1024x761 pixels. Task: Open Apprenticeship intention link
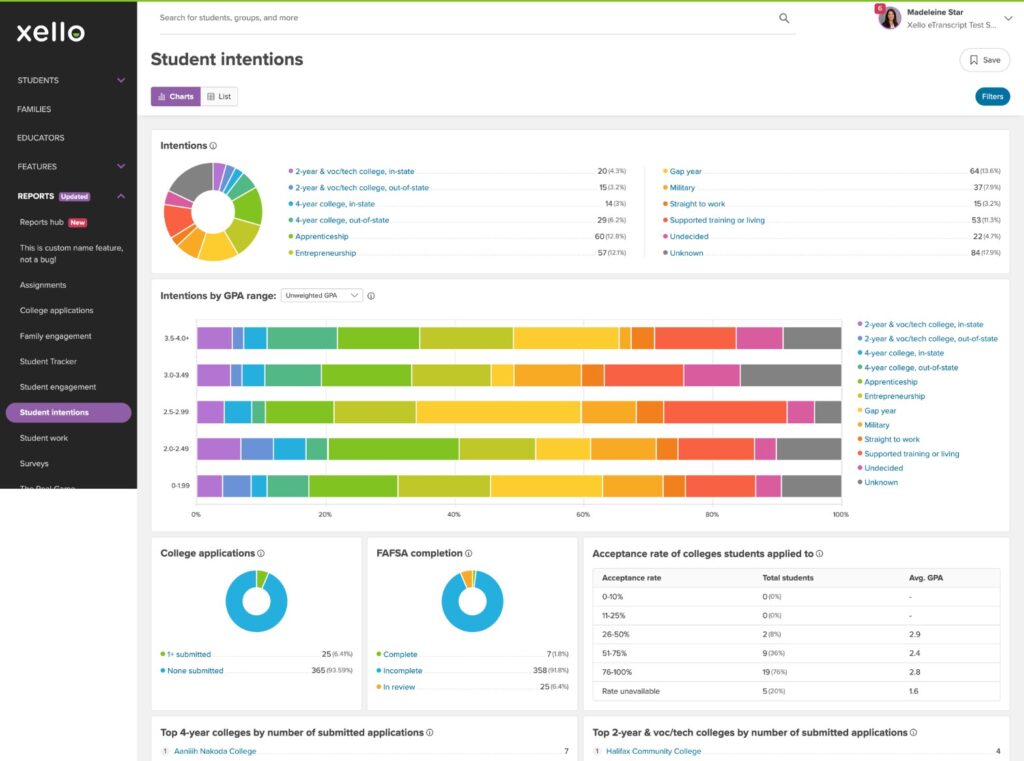point(321,236)
